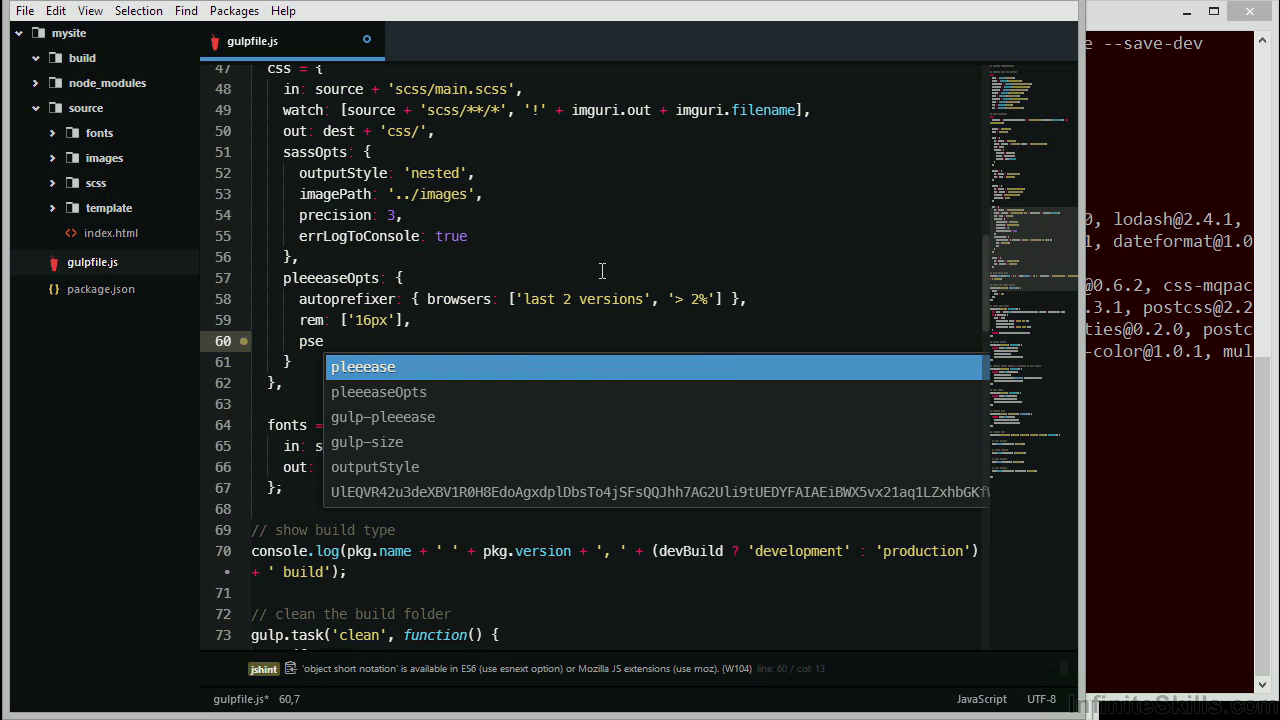This screenshot has width=1280, height=720.
Task: Expand the images folder arrow
Action: pos(53,158)
